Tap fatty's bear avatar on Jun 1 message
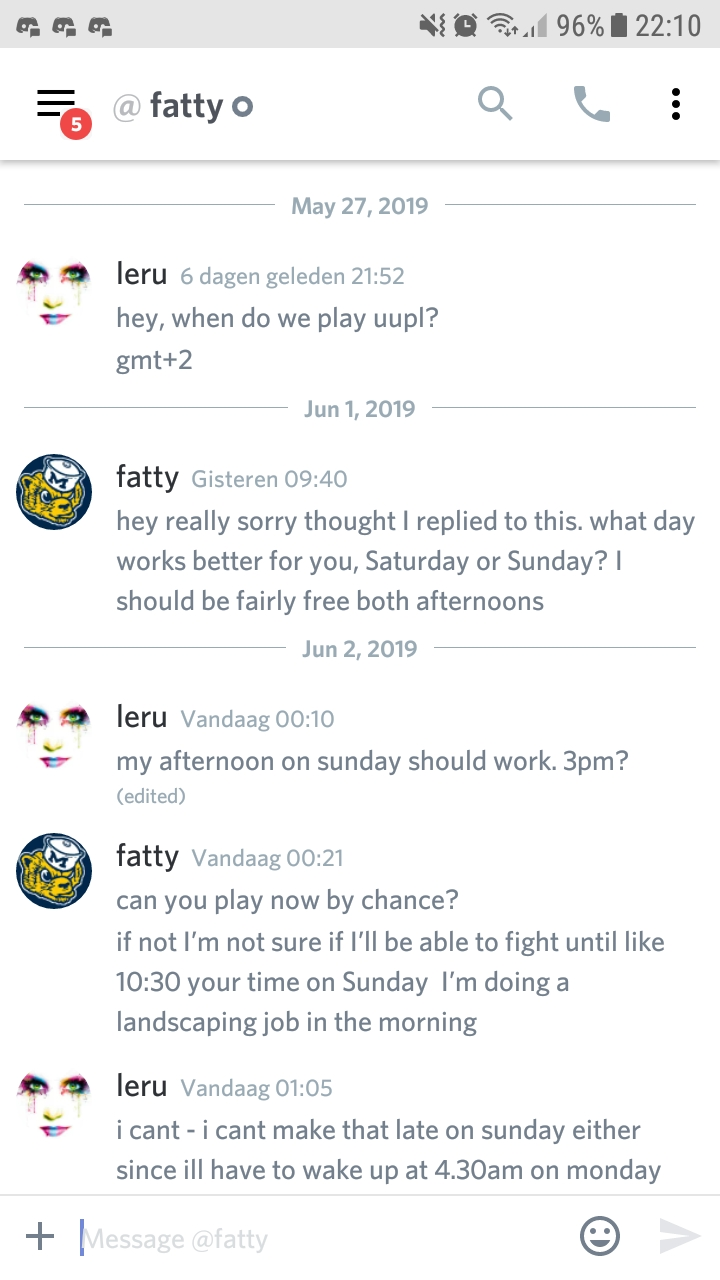 (54, 491)
